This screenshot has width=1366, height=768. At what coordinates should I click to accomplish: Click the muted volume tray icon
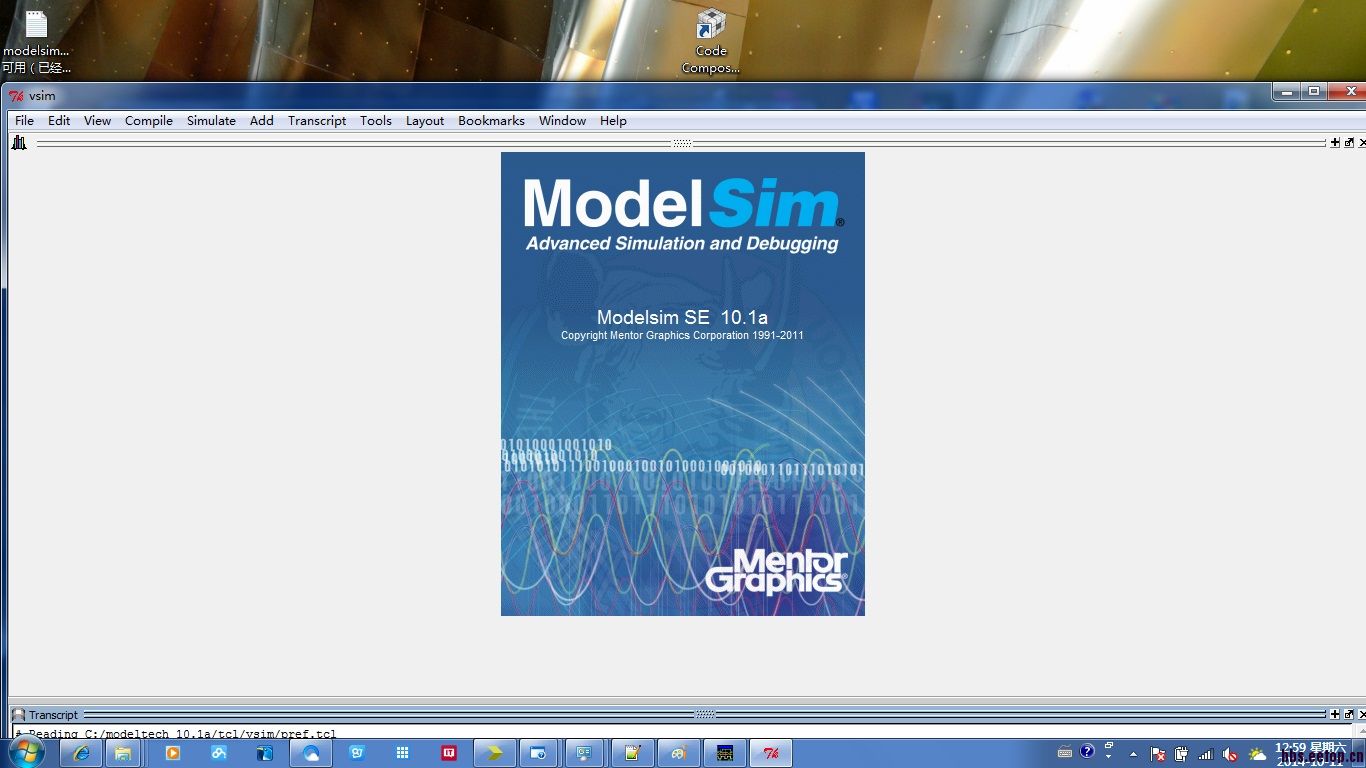(1230, 754)
